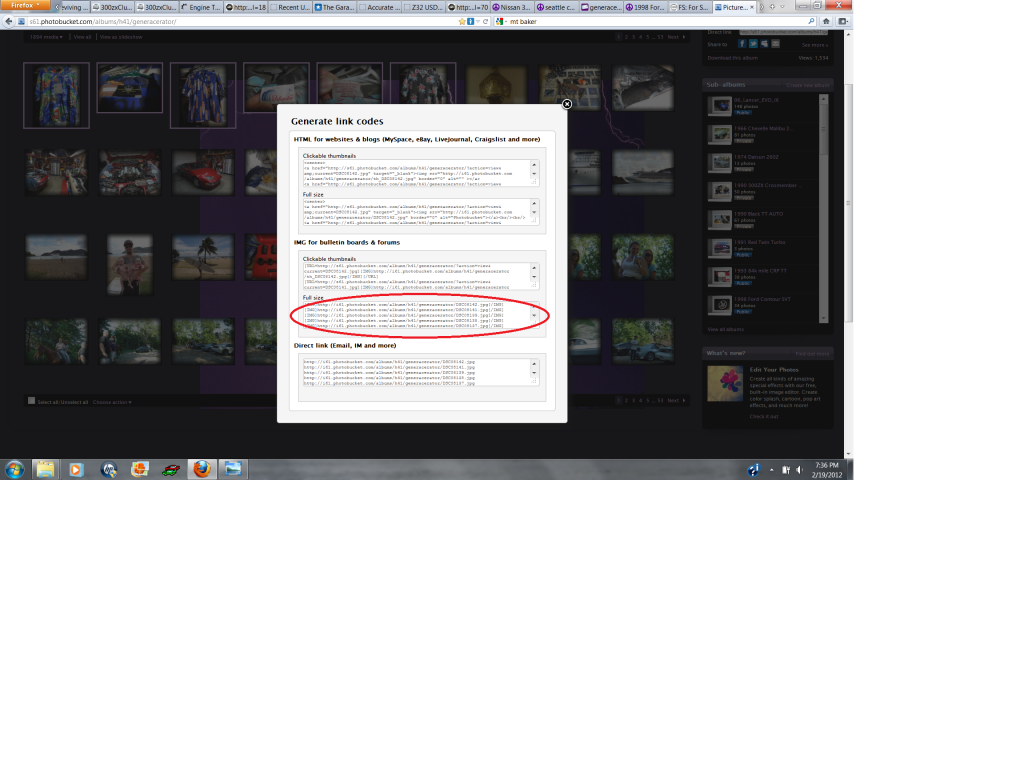This screenshot has height=768, width=1024.
Task: Share album via Twitter icon
Action: 753,44
